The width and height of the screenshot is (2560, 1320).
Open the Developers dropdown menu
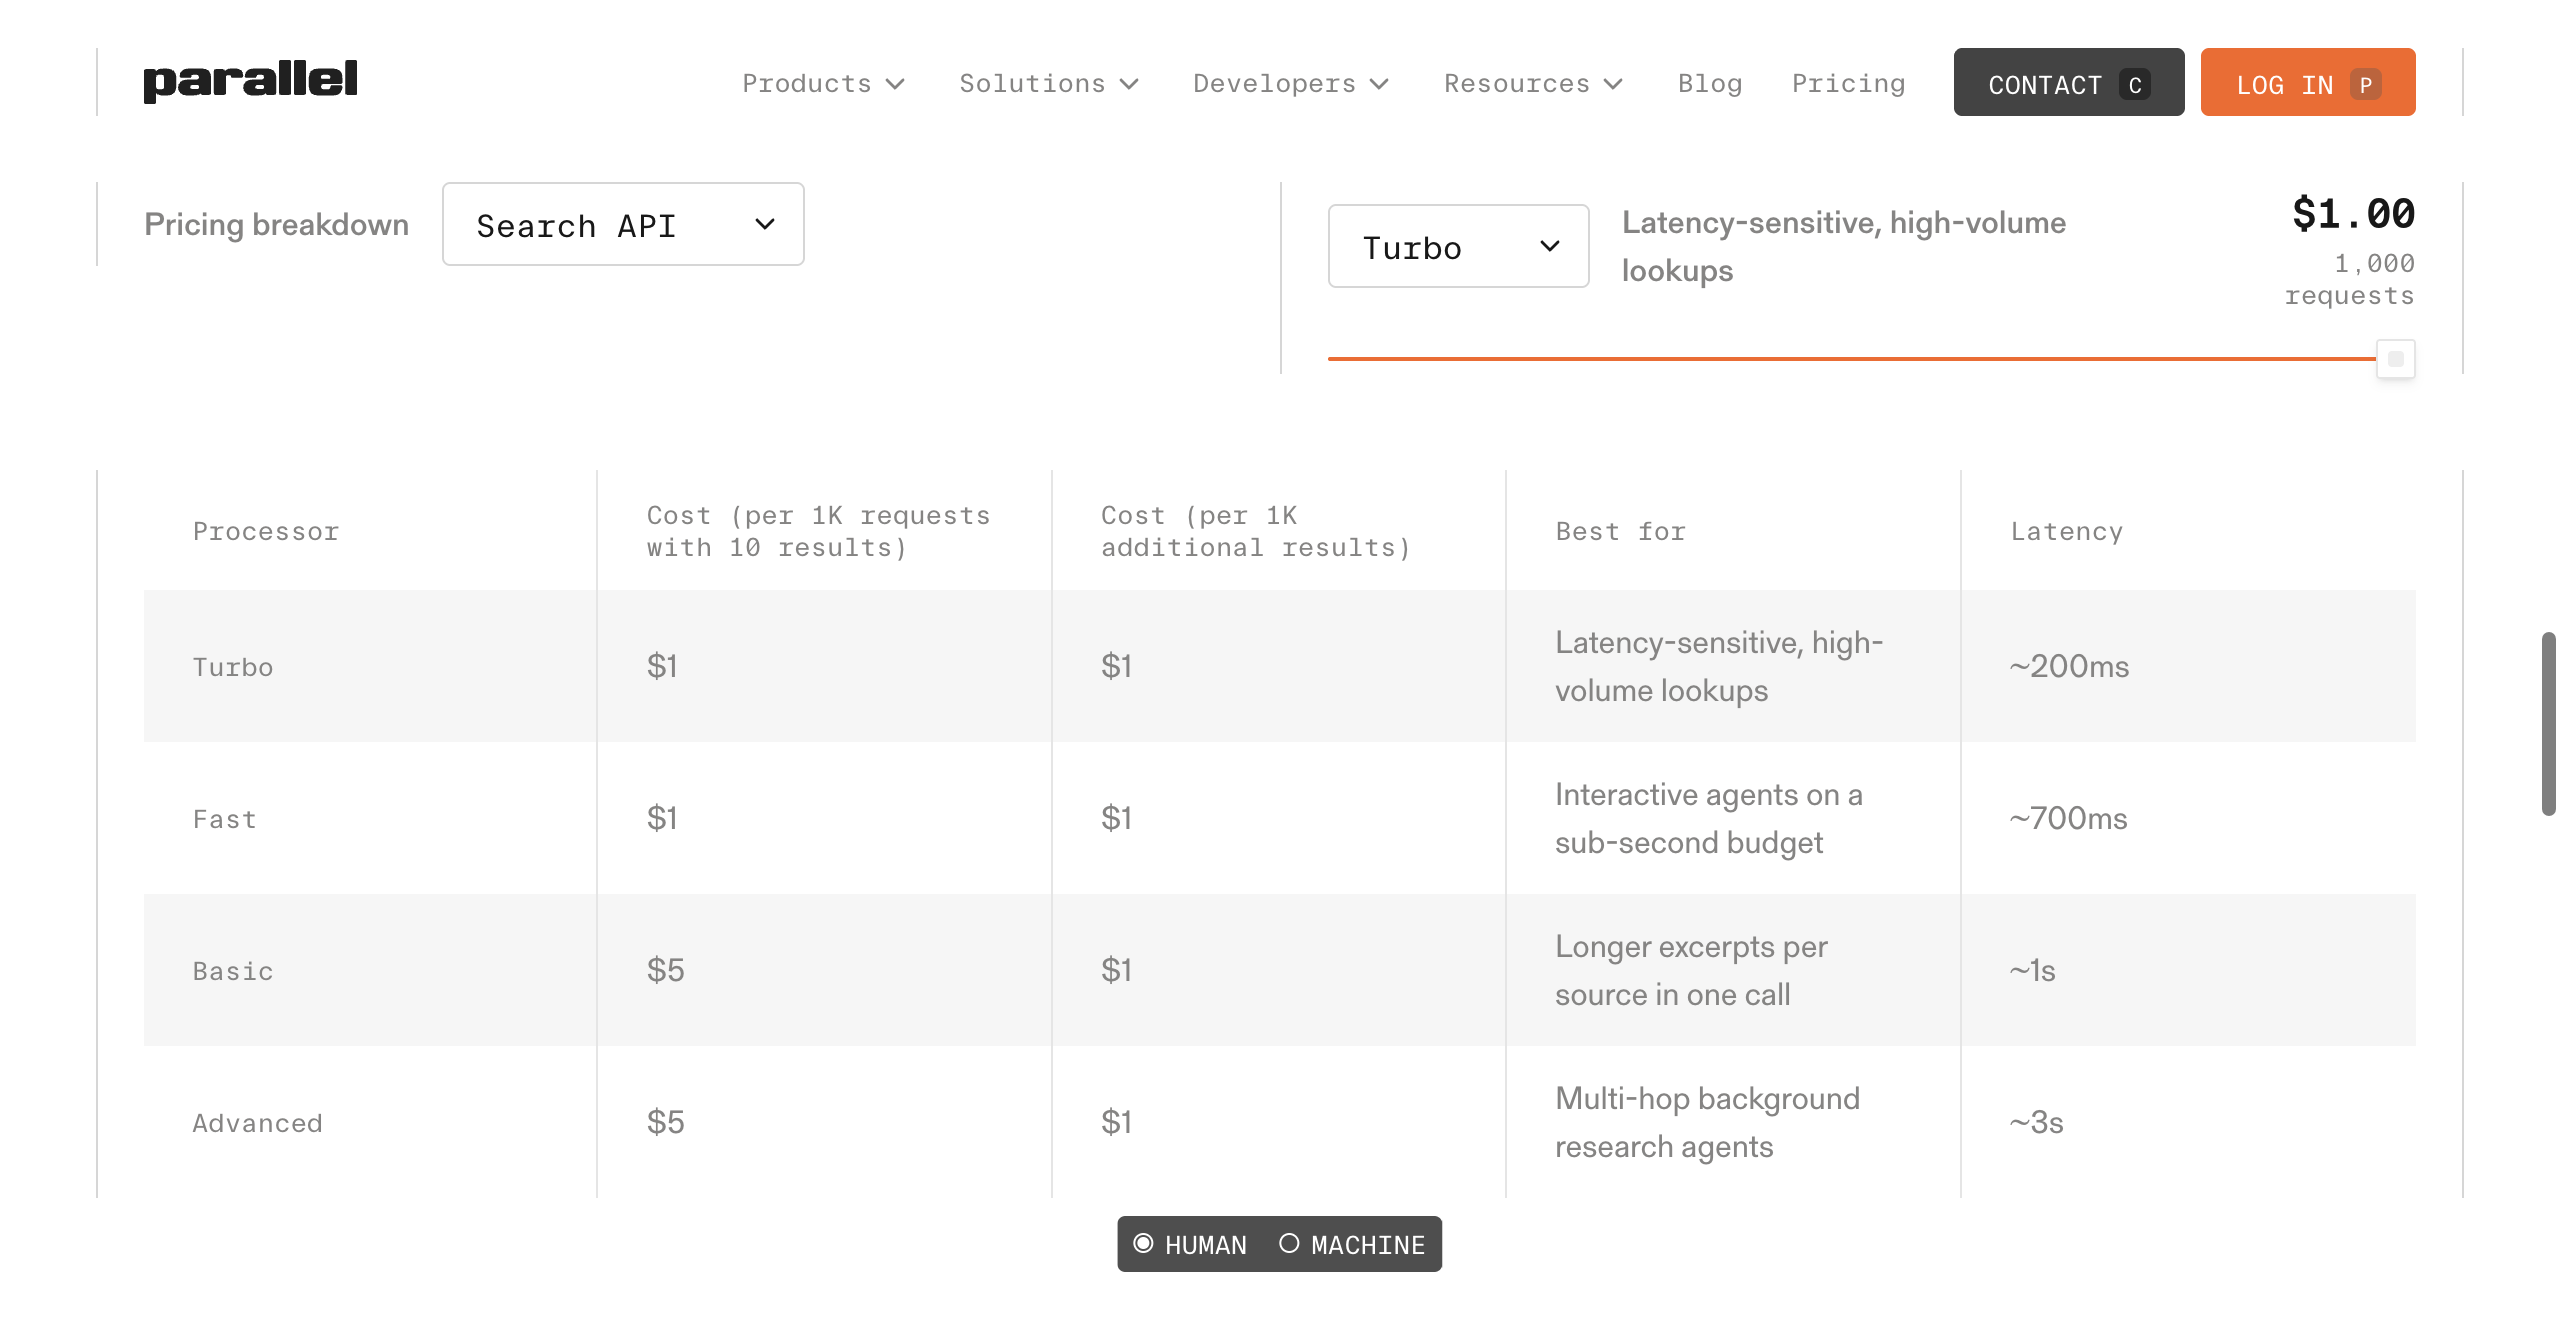1291,83
